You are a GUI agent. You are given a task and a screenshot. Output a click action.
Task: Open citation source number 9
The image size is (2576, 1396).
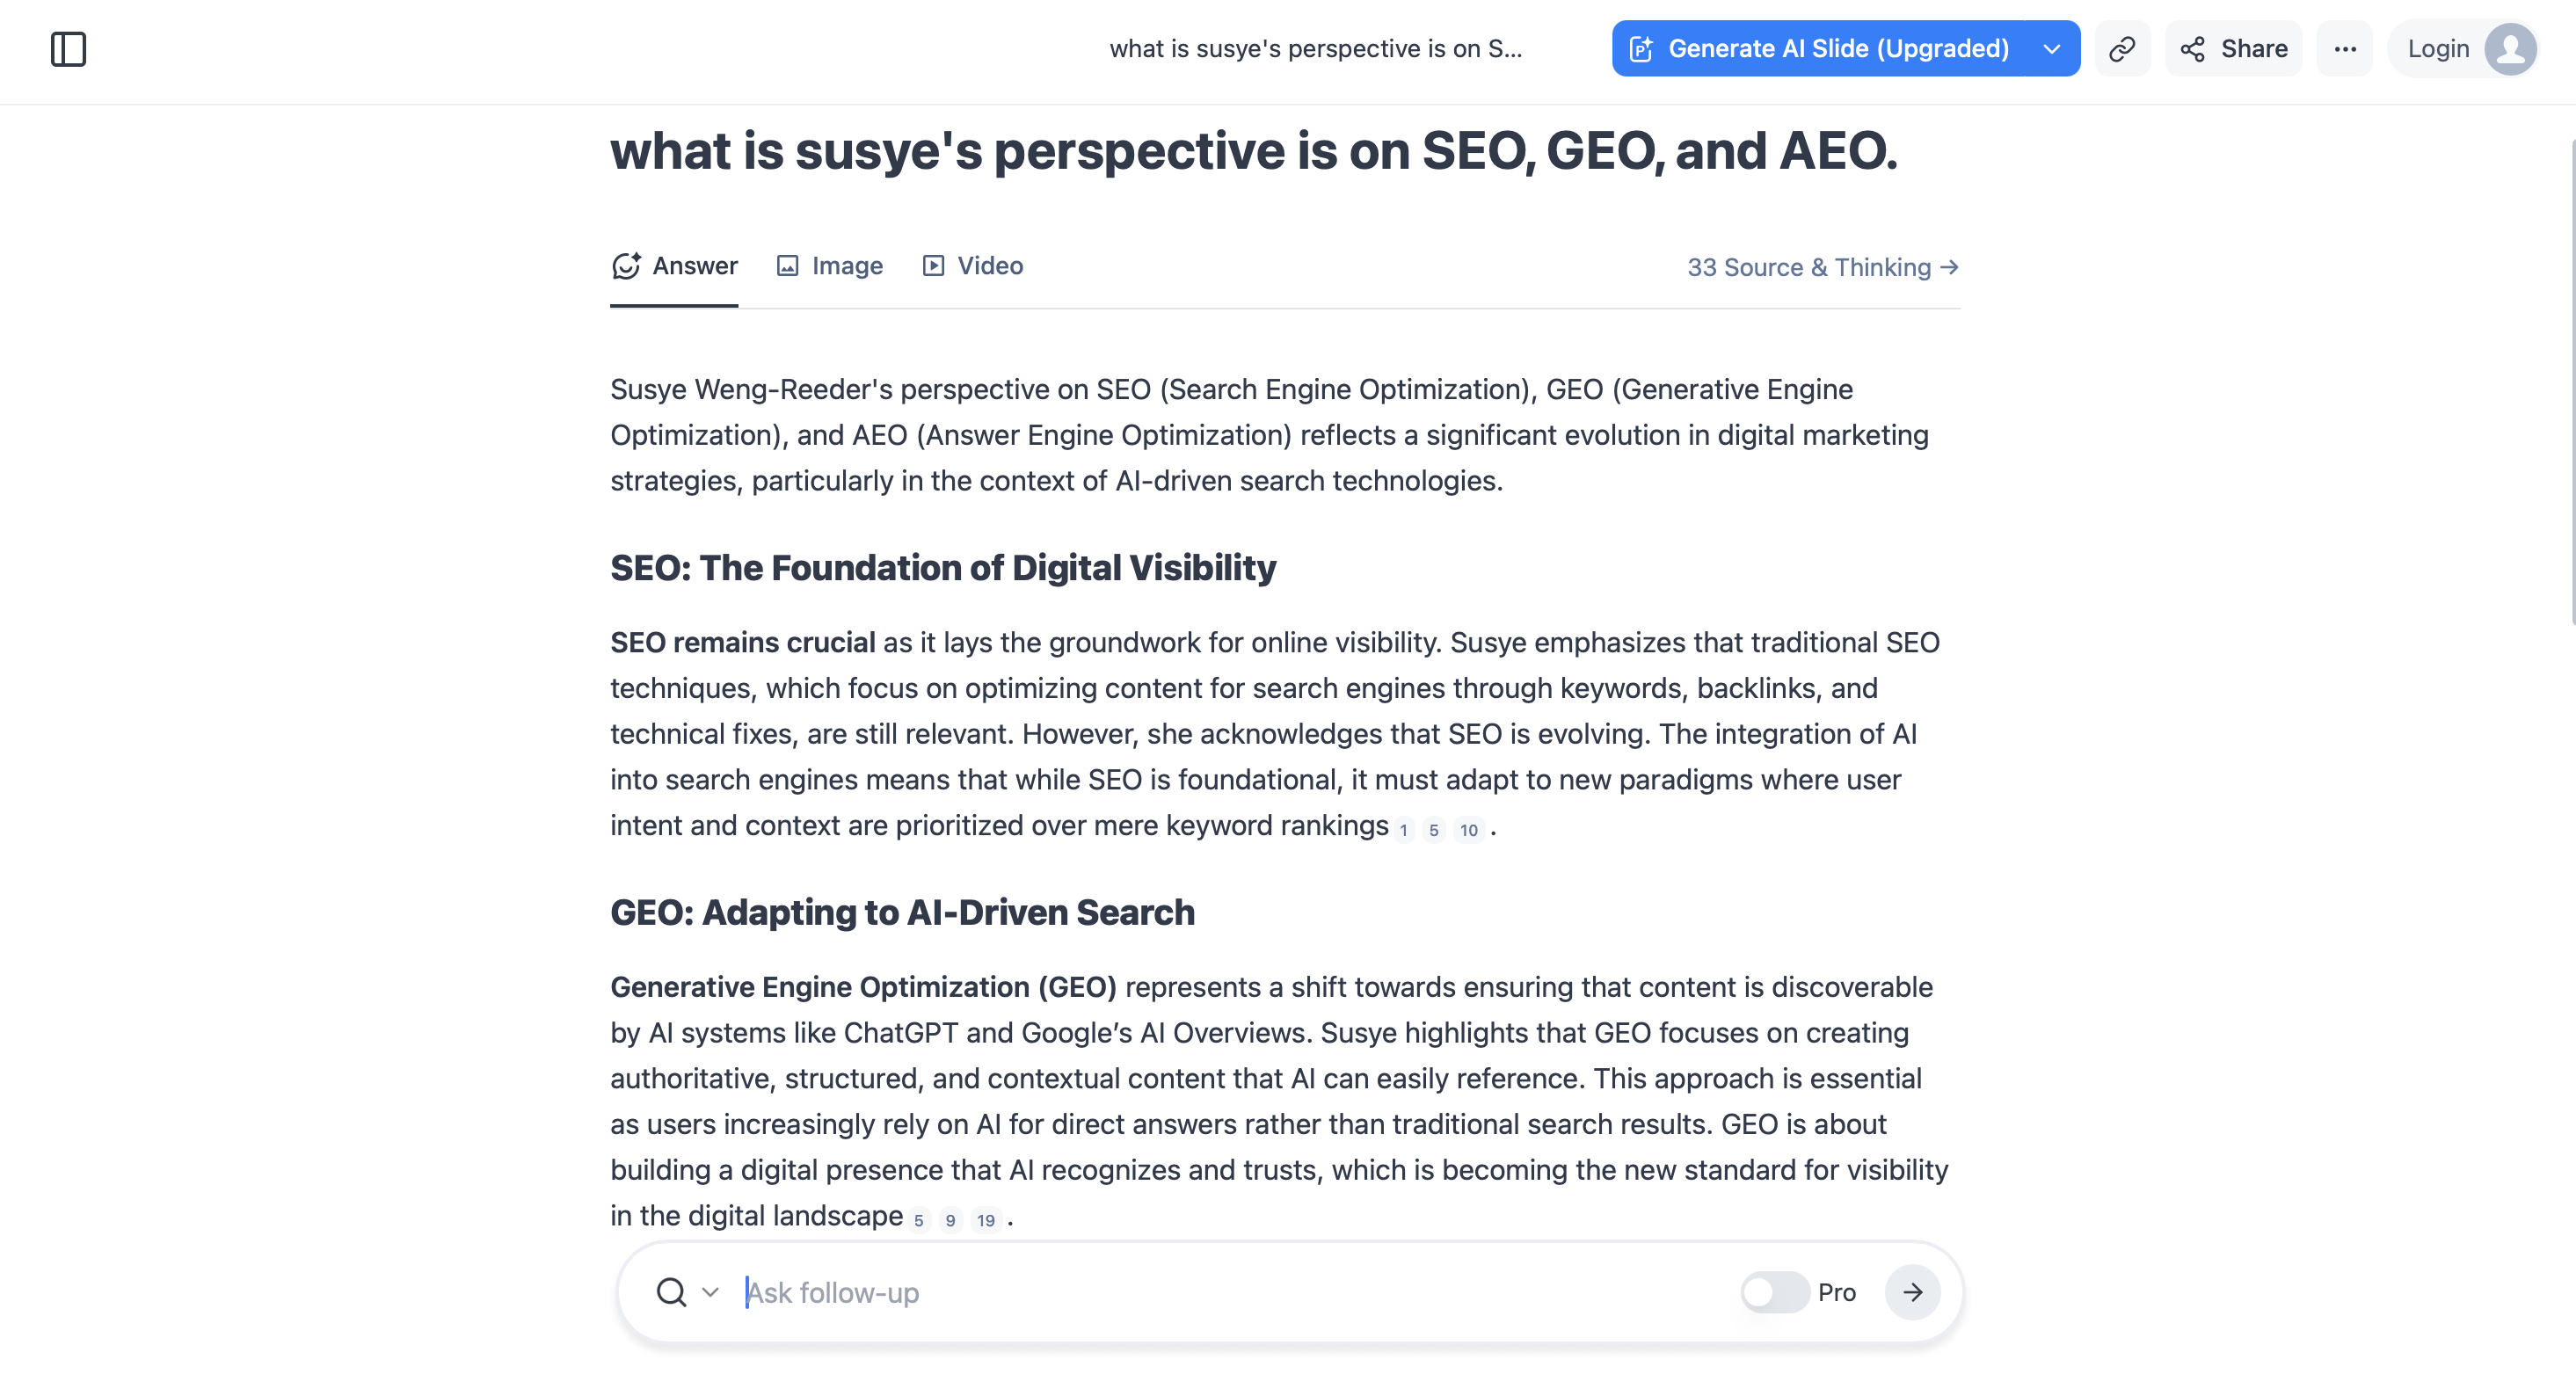click(950, 1220)
